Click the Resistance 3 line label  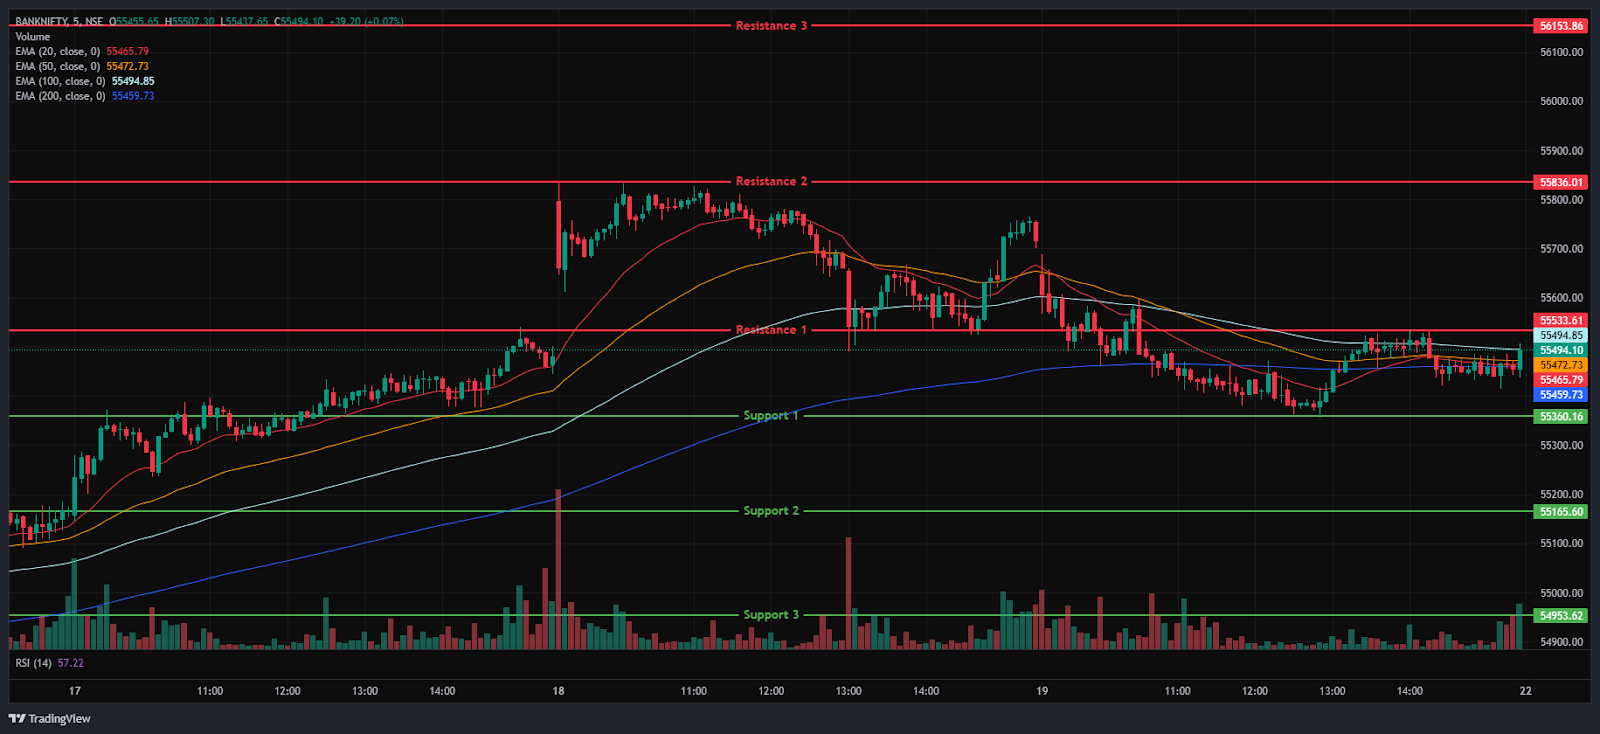click(771, 26)
